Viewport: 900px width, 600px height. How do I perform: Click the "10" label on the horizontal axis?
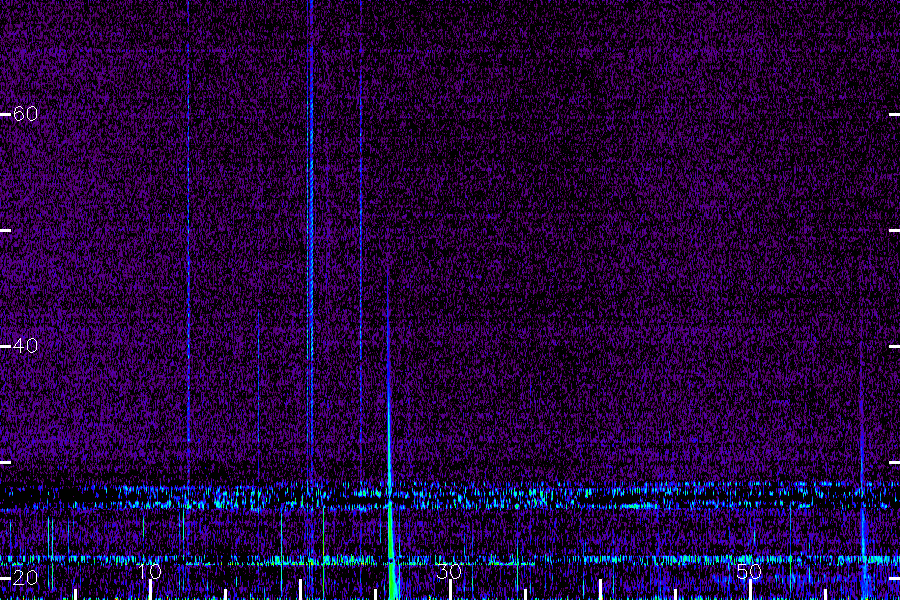[x=149, y=572]
